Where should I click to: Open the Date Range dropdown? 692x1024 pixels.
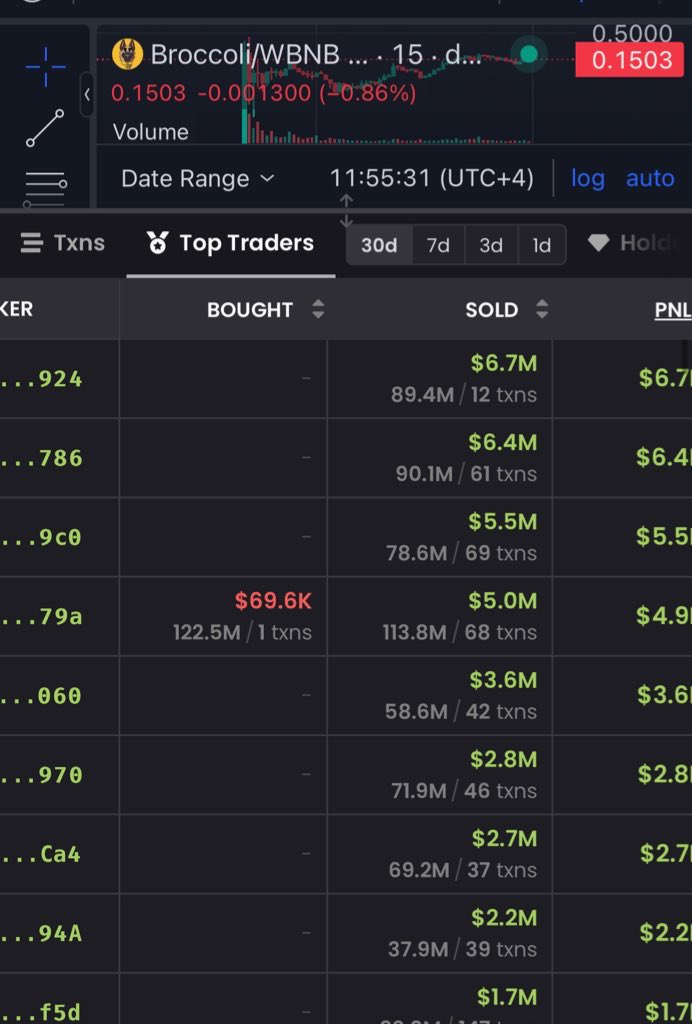click(198, 178)
